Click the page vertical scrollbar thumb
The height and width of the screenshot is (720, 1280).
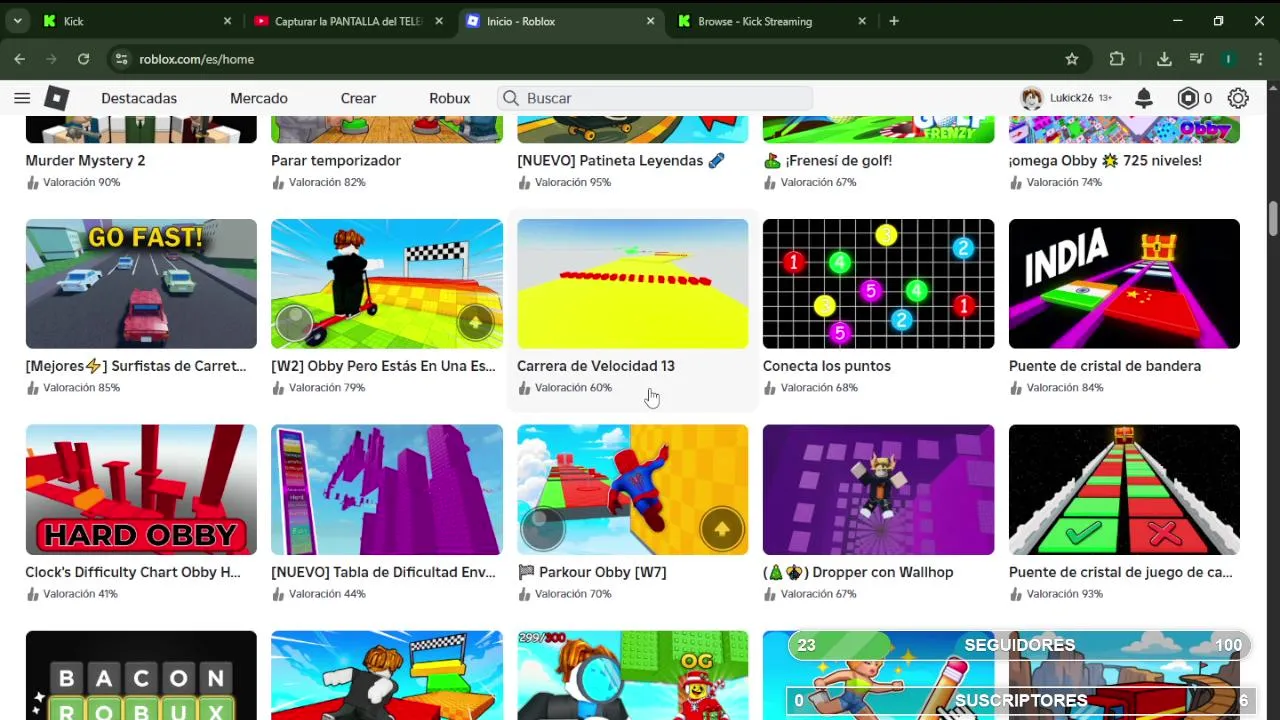[x=1273, y=218]
